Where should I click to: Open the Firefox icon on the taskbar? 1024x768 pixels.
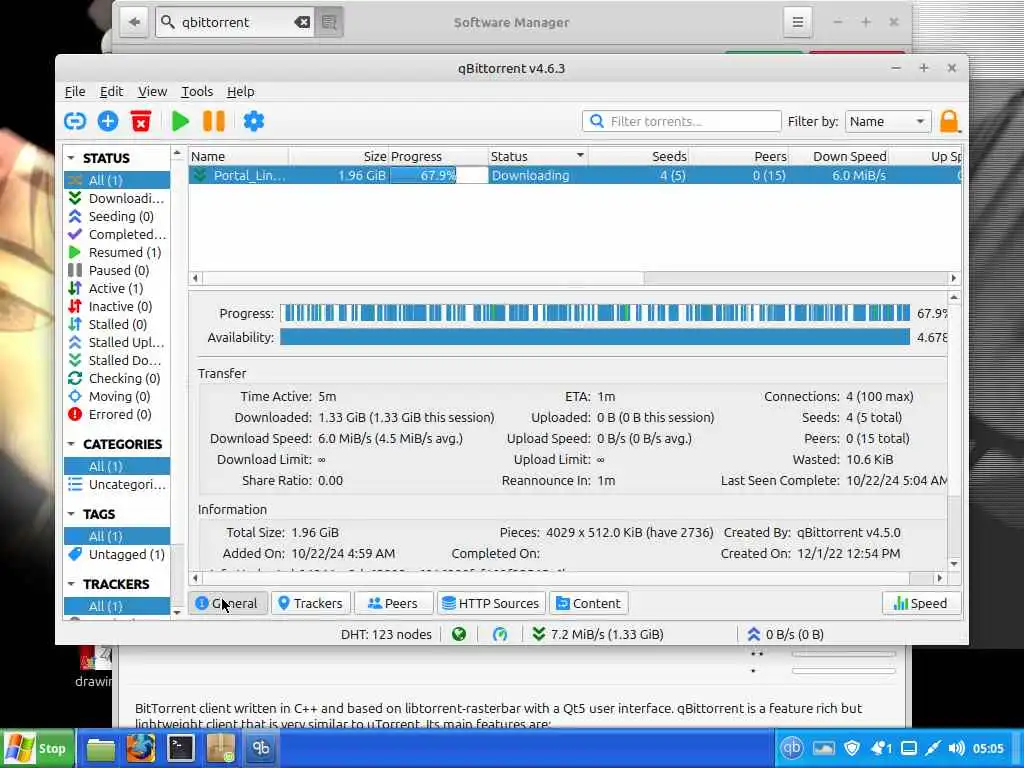(x=140, y=748)
